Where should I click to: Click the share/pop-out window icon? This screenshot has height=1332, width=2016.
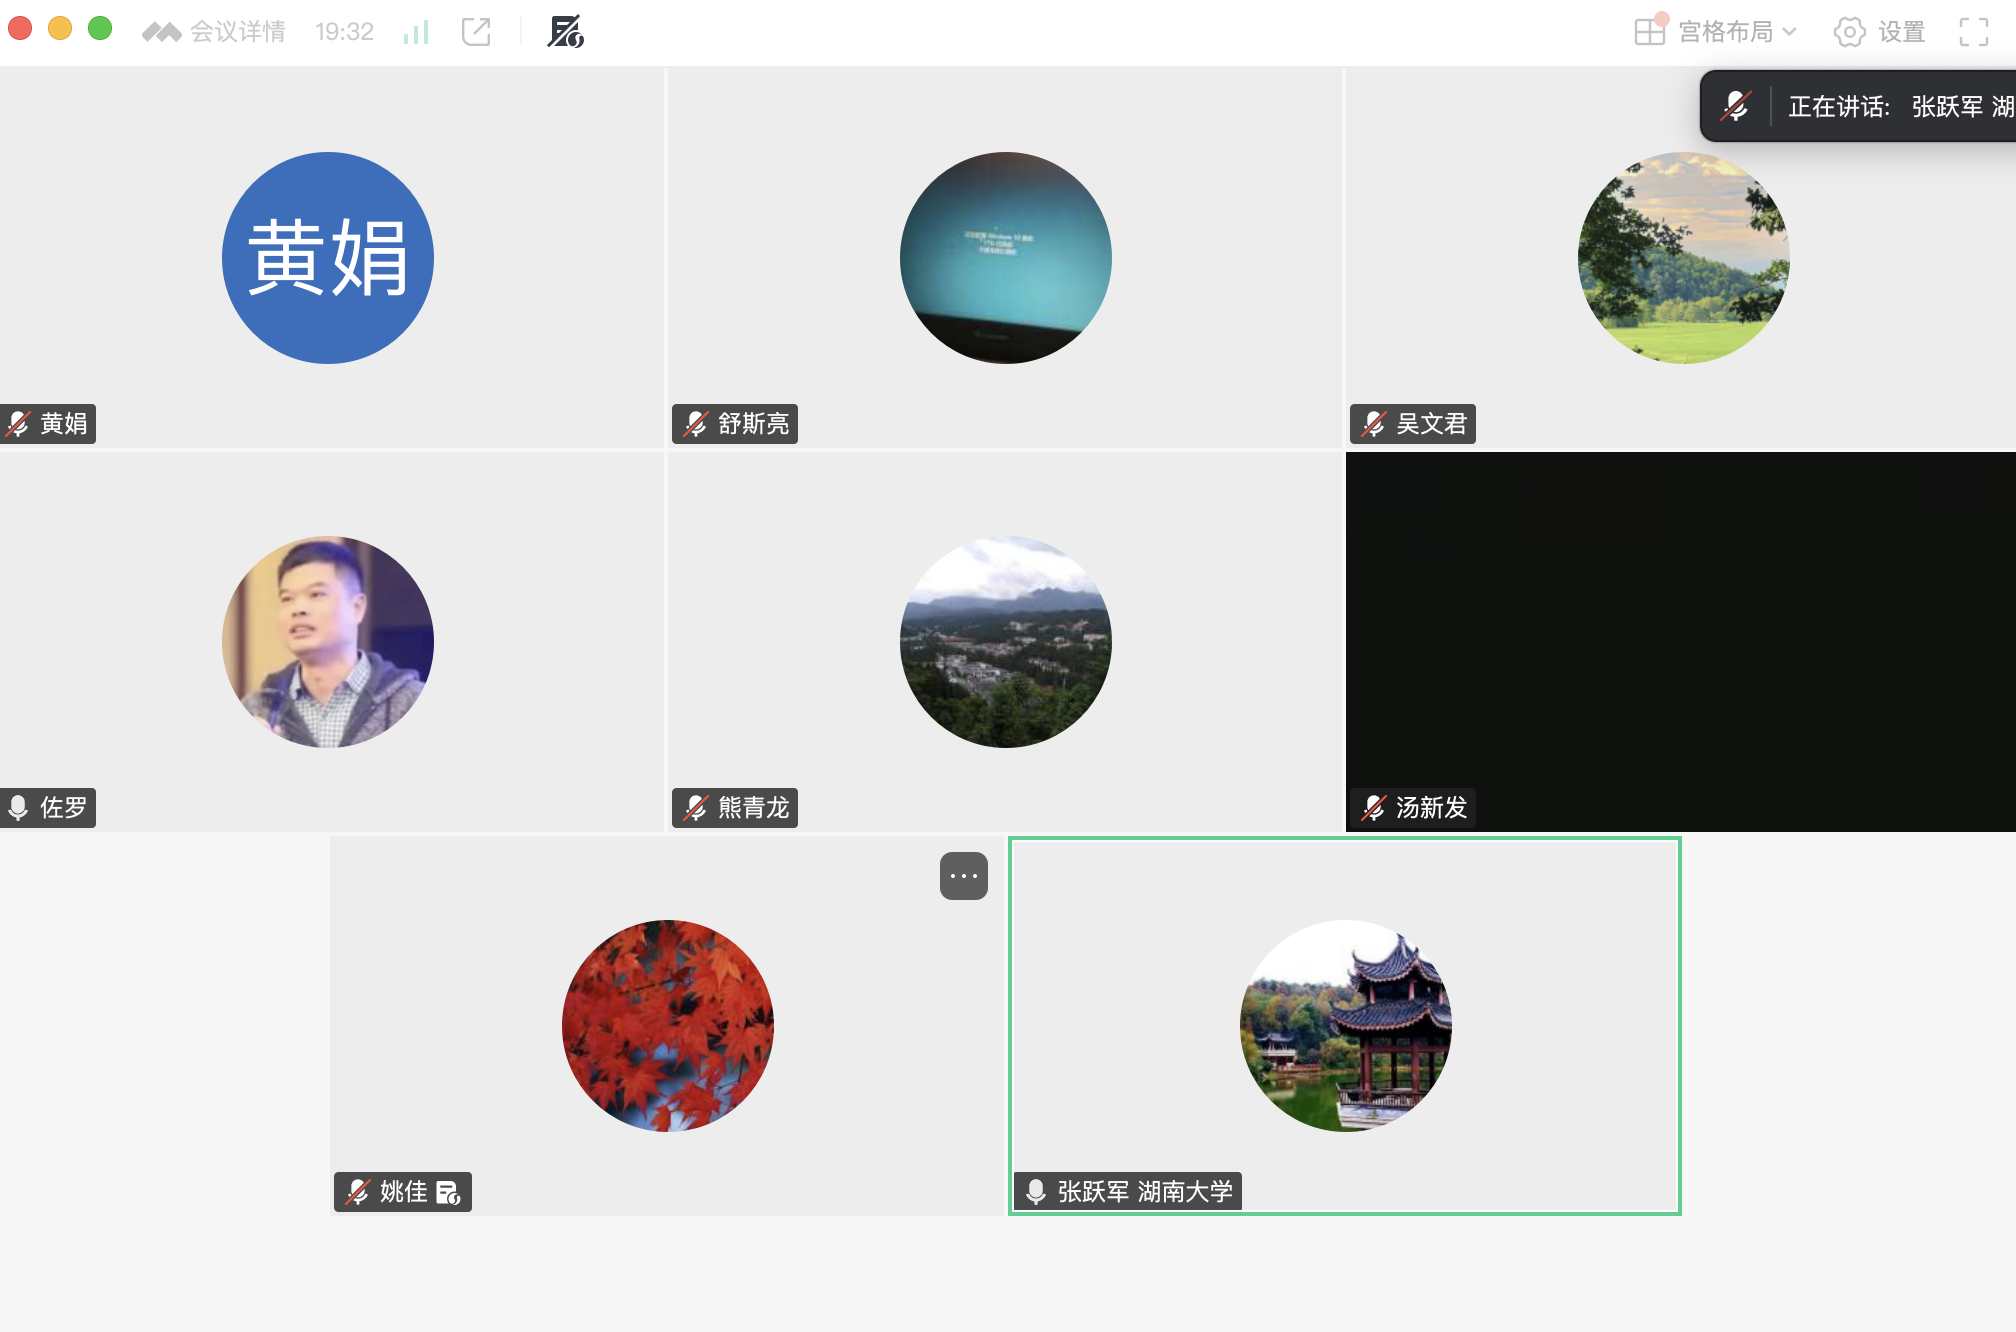476,32
